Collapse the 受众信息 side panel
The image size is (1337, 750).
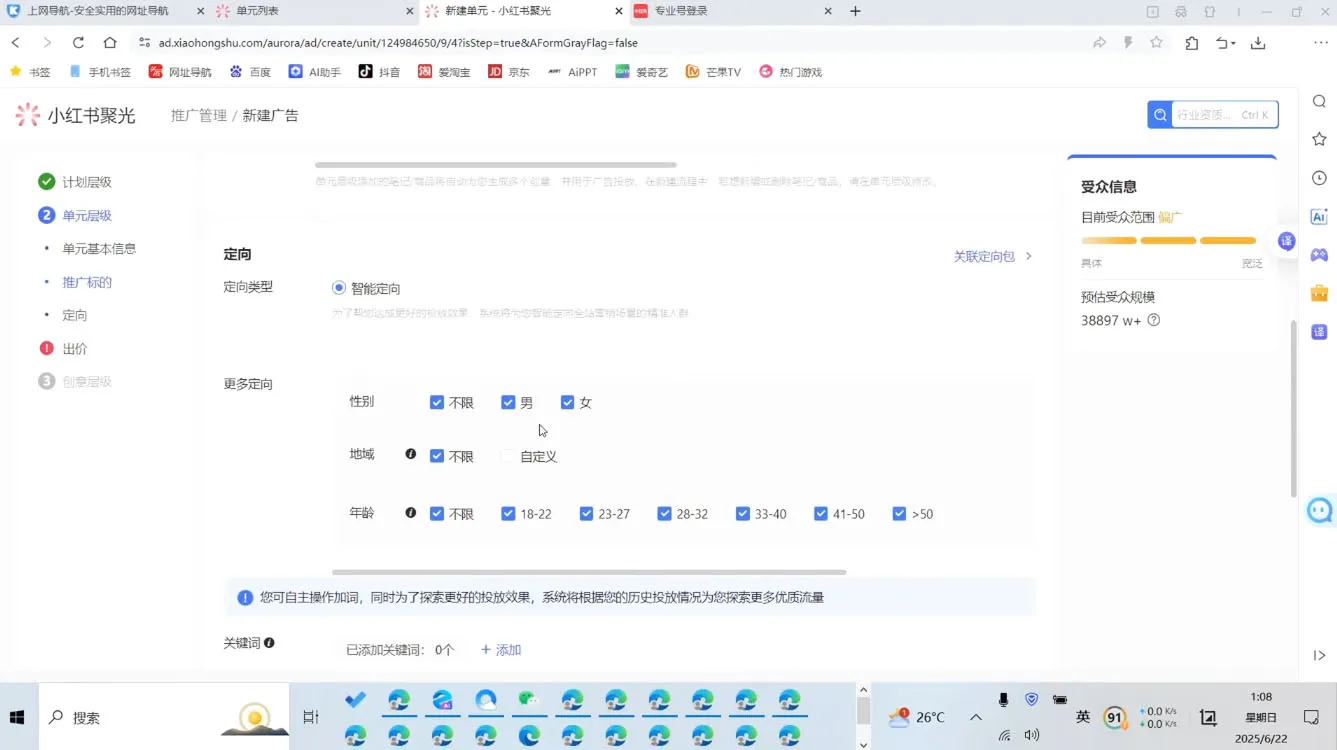[1286, 240]
